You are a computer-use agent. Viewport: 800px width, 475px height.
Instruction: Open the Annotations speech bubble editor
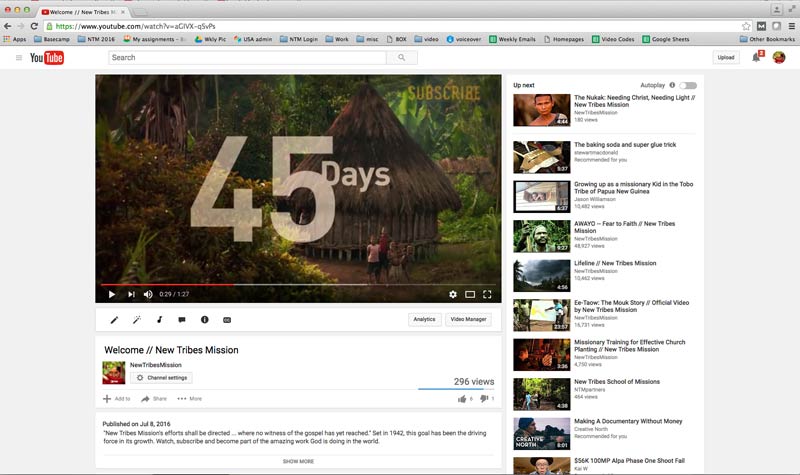pyautogui.click(x=182, y=320)
